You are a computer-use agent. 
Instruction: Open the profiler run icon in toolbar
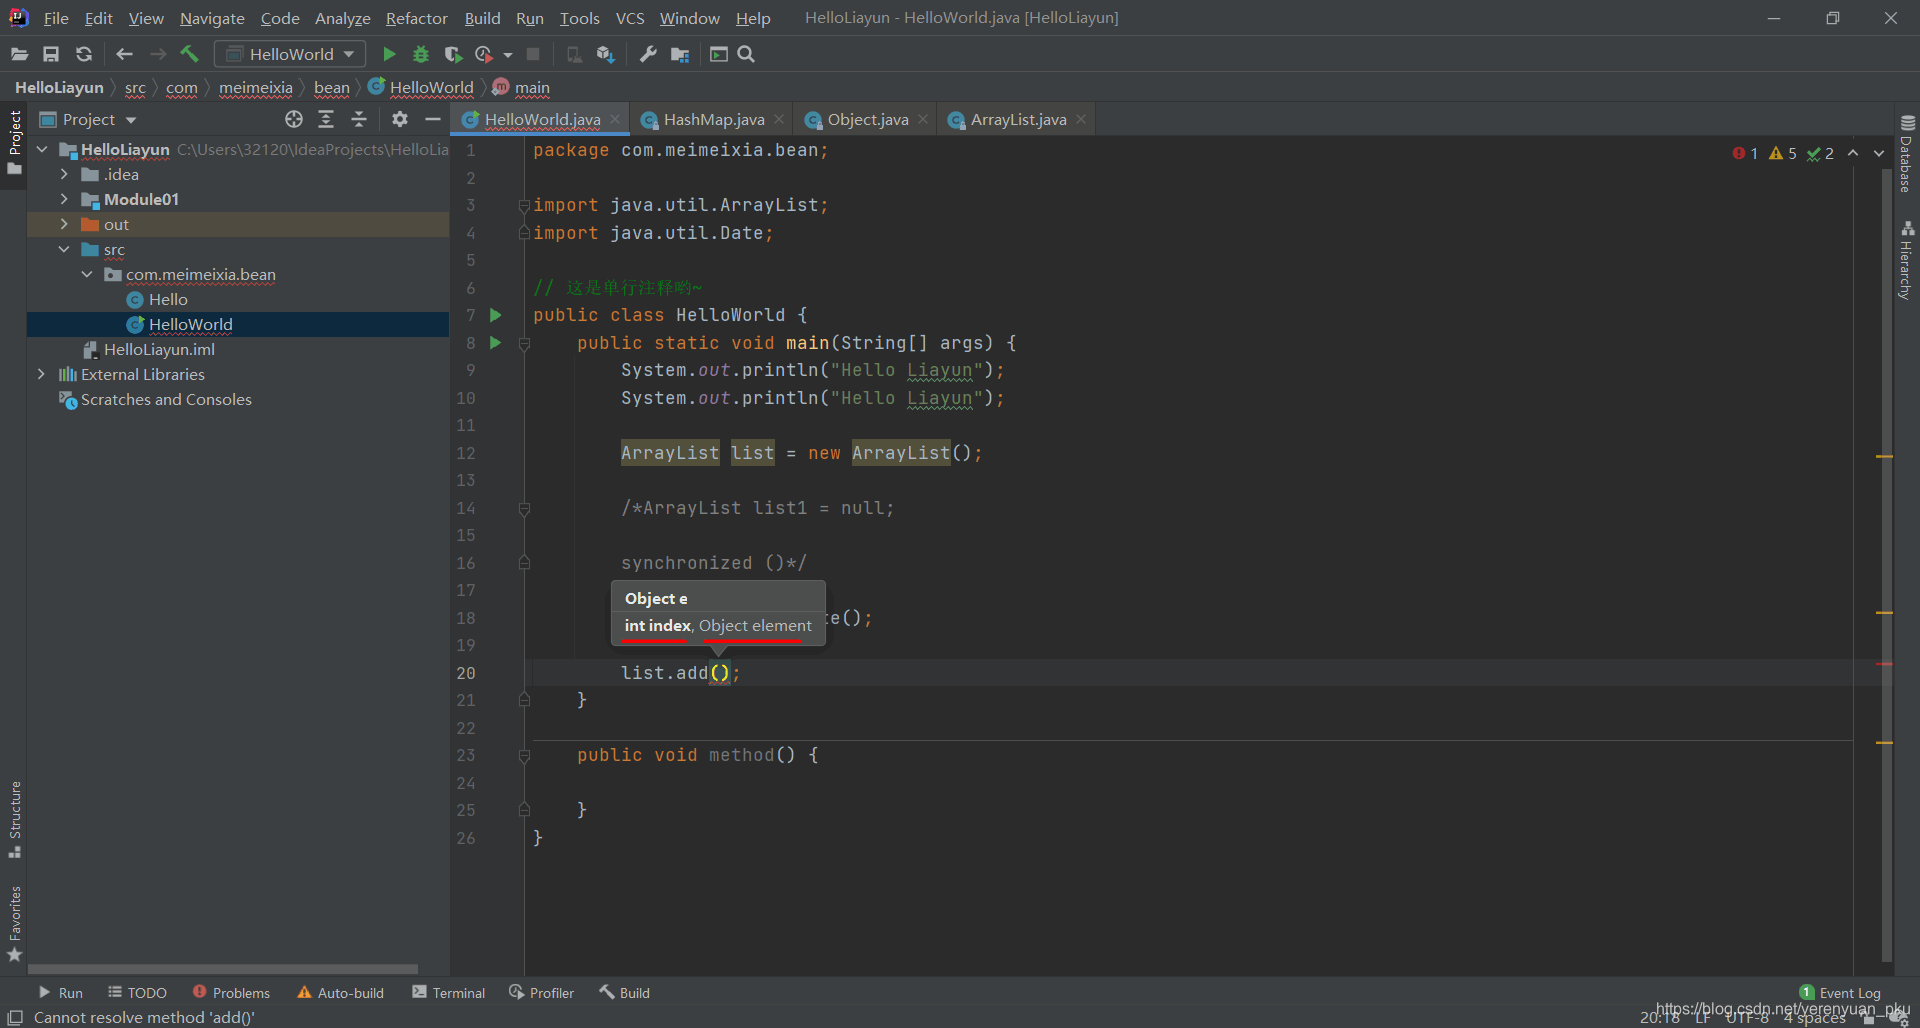point(484,54)
